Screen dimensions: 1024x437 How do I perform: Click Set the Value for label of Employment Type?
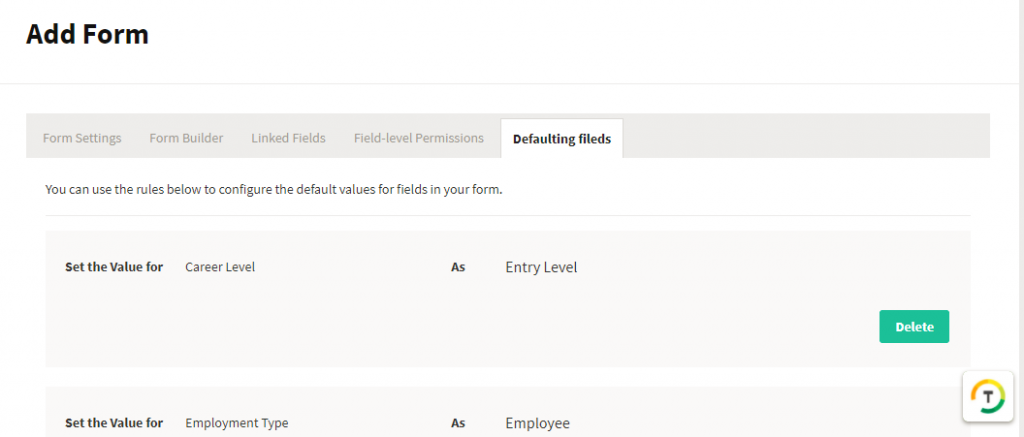114,423
